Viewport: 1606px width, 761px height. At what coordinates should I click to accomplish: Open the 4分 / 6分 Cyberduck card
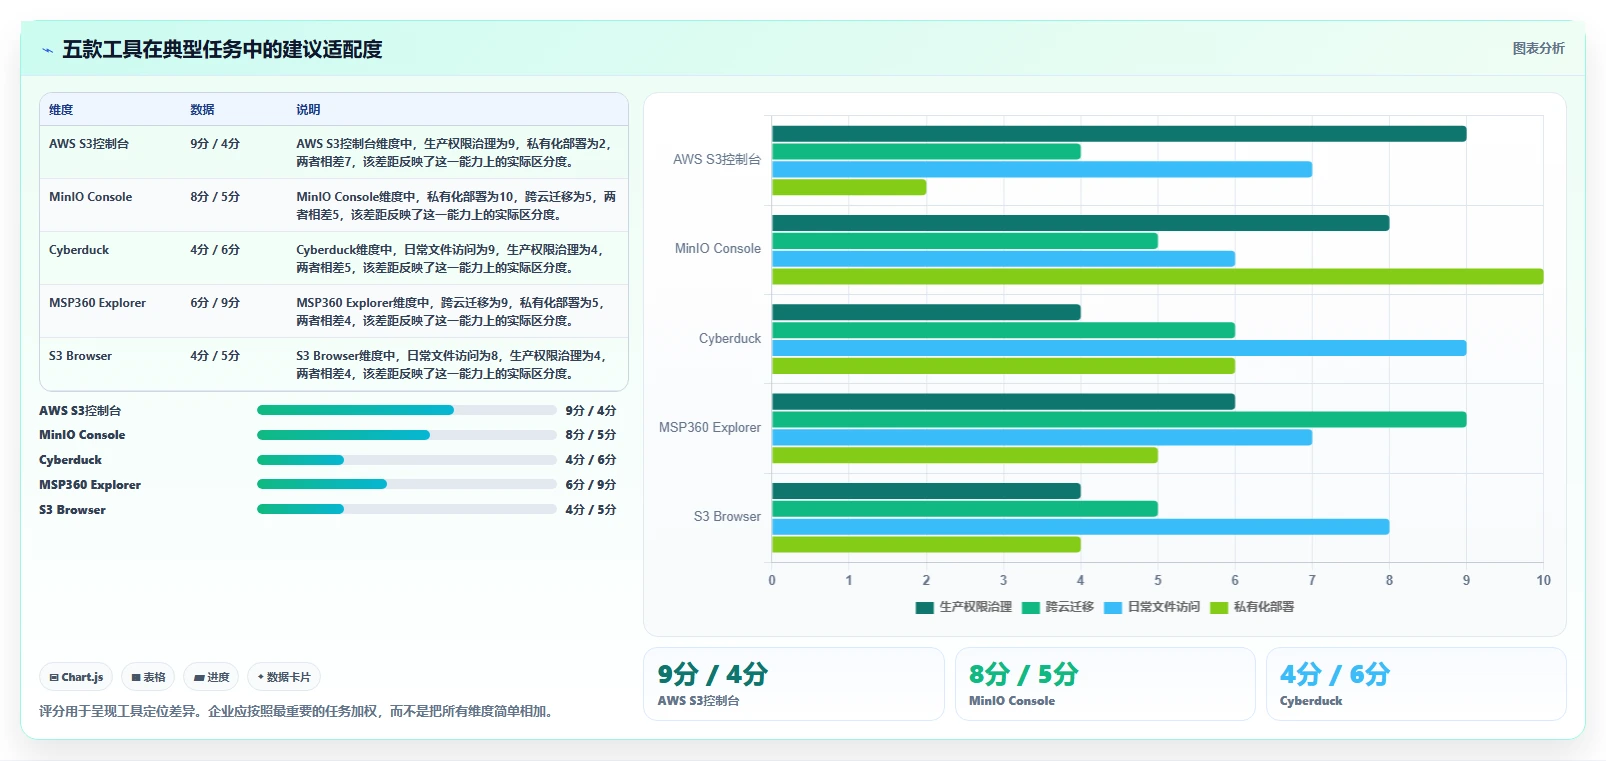point(1416,684)
